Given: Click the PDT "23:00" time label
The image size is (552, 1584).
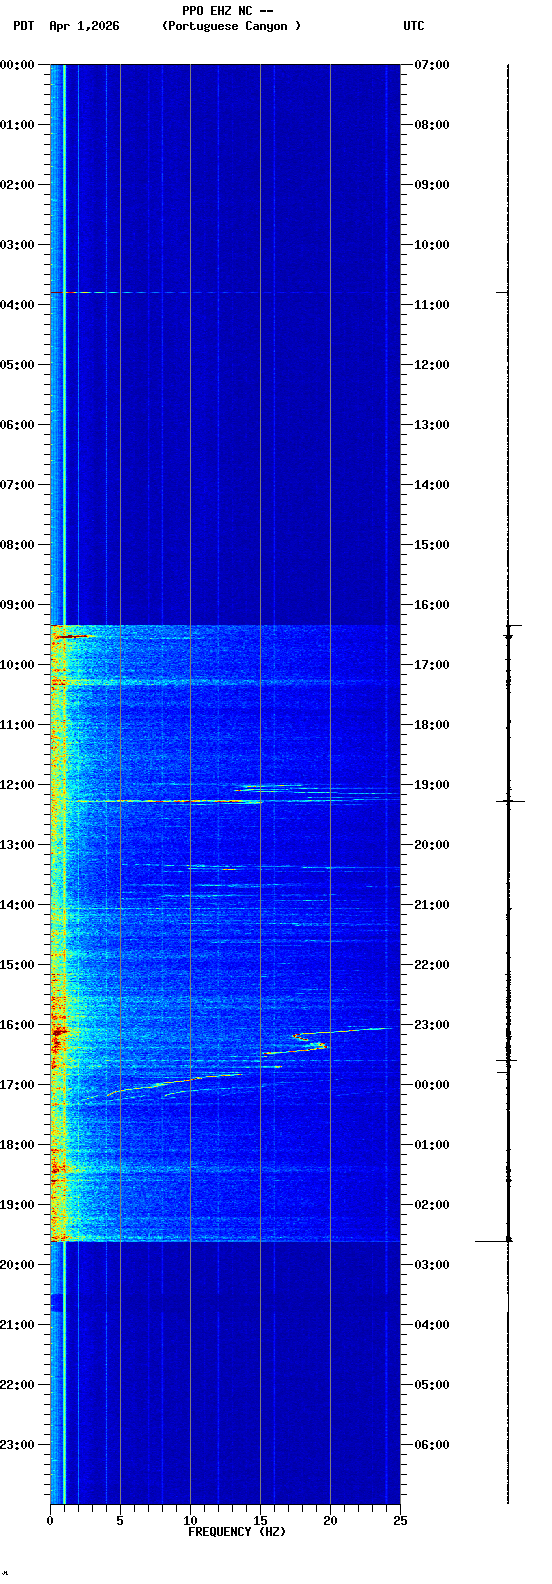Looking at the screenshot, I should [x=17, y=1445].
